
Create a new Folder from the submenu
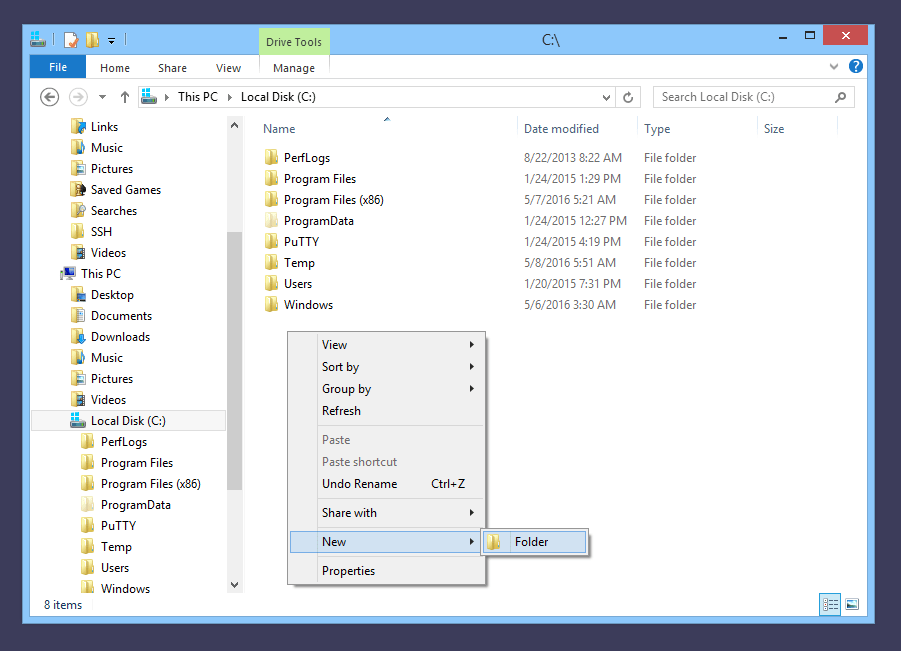coord(534,542)
